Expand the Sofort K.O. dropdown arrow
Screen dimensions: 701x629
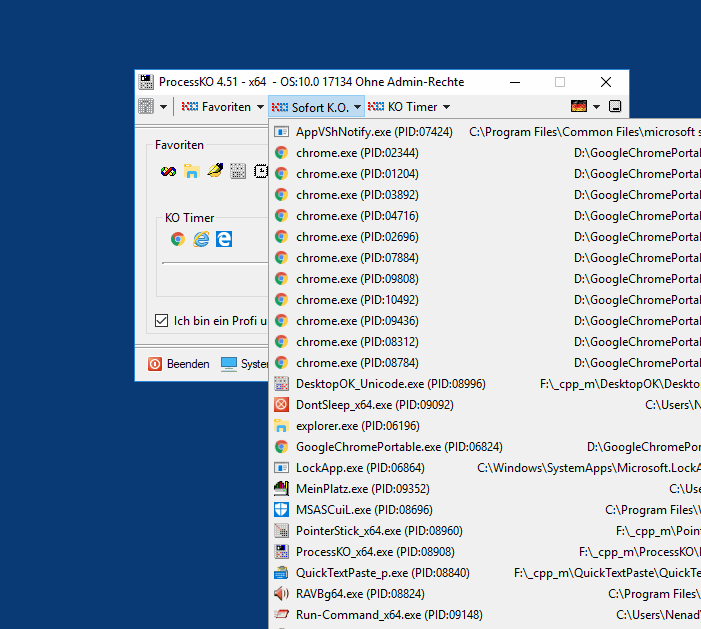pos(357,107)
